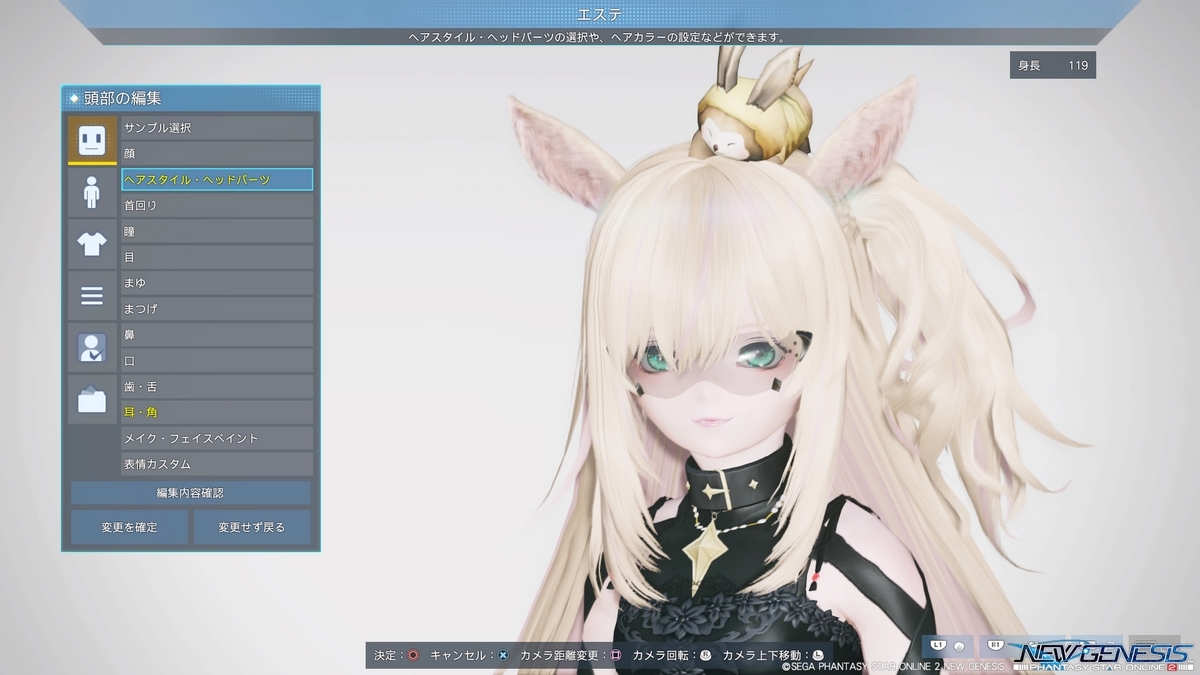Viewport: 1200px width, 675px height.
Task: Open the 耳・角 menu entry
Action: (217, 413)
